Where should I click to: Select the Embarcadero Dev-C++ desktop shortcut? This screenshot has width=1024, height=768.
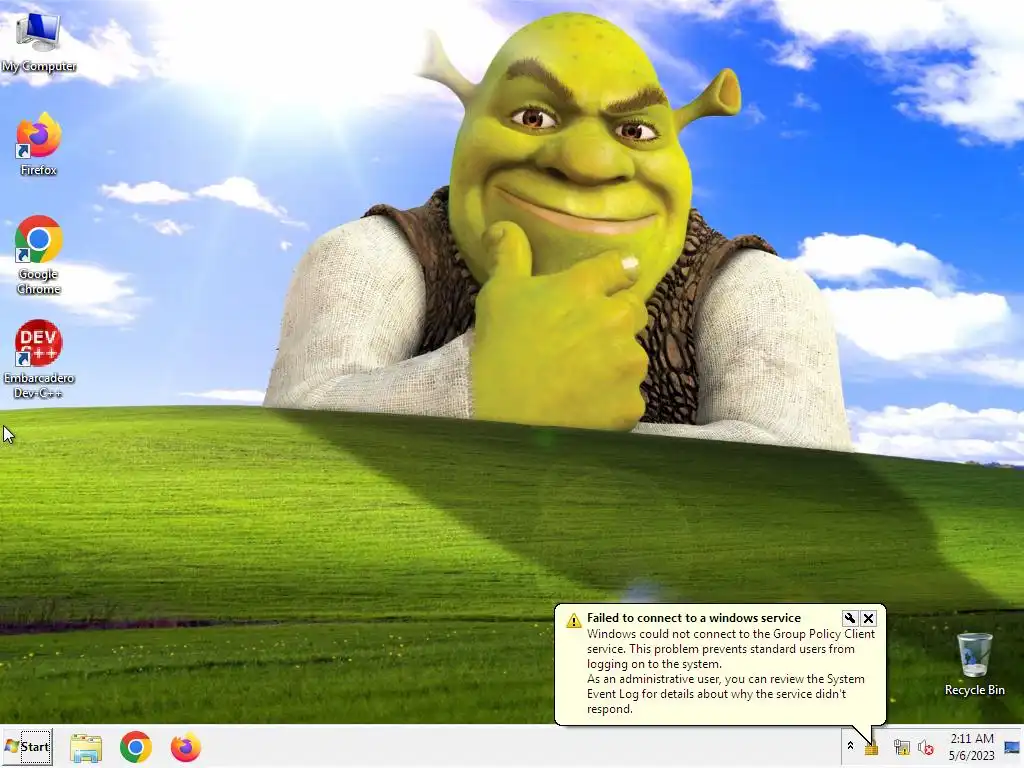[x=38, y=359]
